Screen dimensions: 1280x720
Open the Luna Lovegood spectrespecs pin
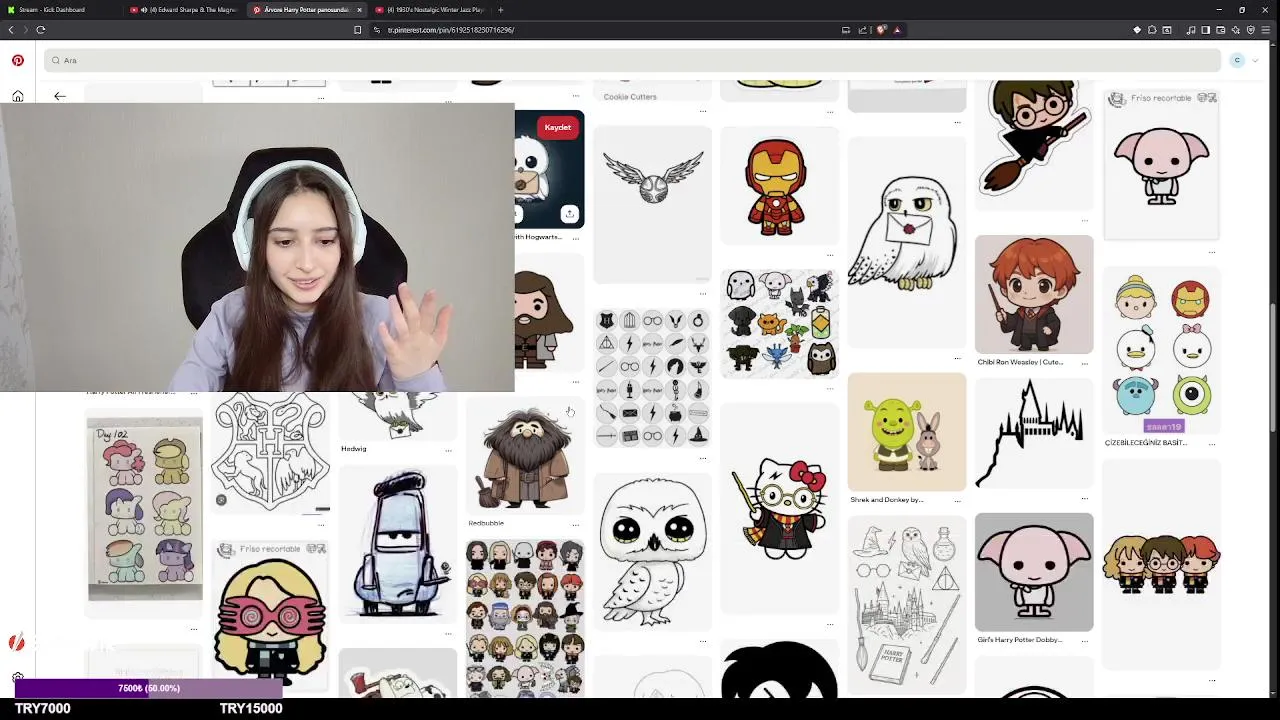(270, 616)
